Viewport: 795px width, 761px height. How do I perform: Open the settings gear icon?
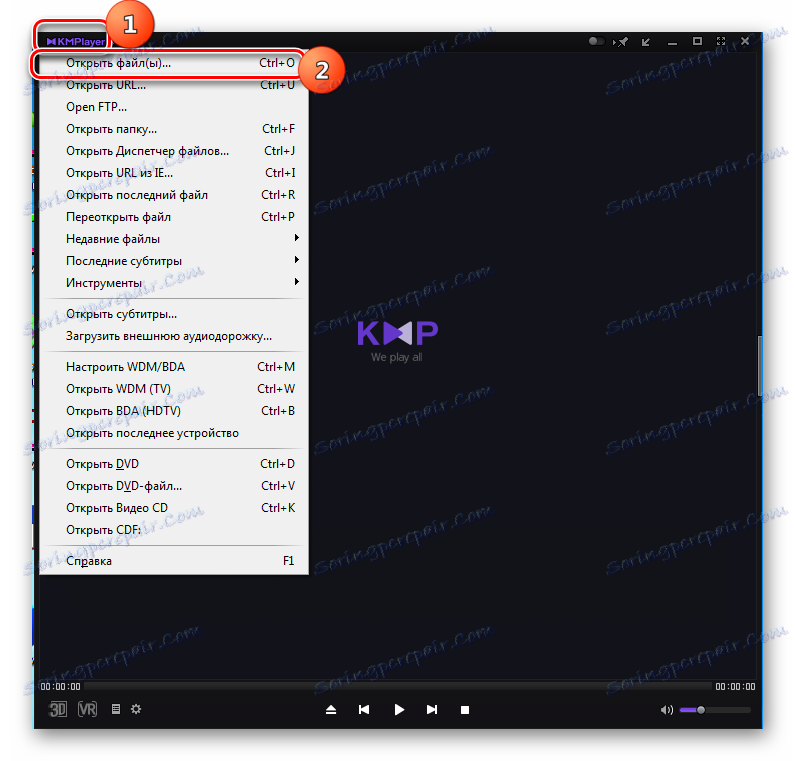tap(136, 709)
